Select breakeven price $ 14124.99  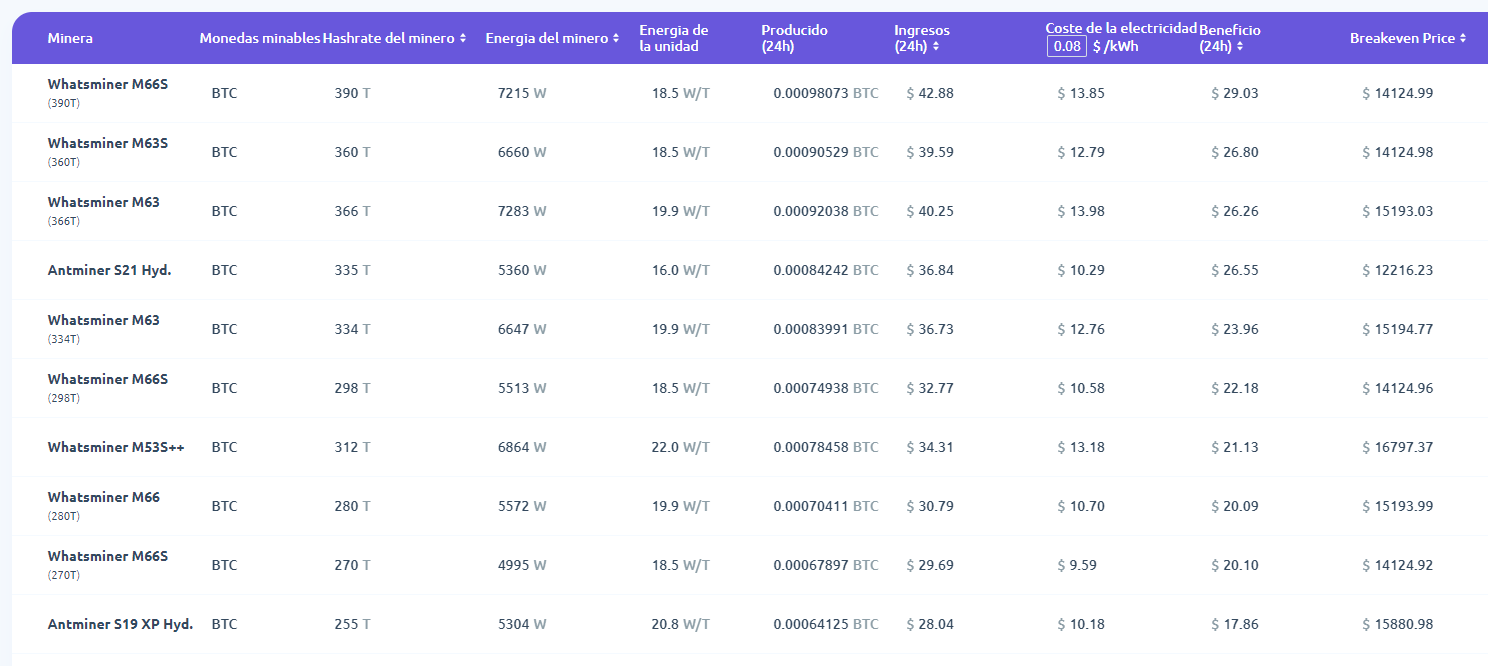[x=1398, y=93]
